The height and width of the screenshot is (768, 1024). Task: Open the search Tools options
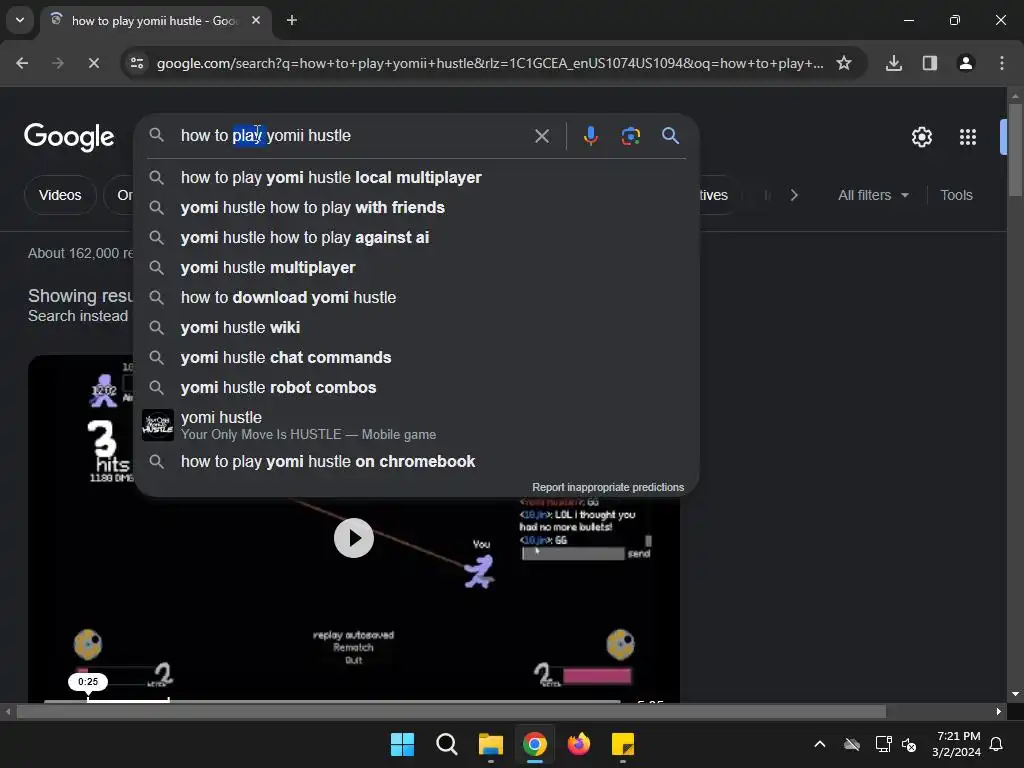coord(956,195)
